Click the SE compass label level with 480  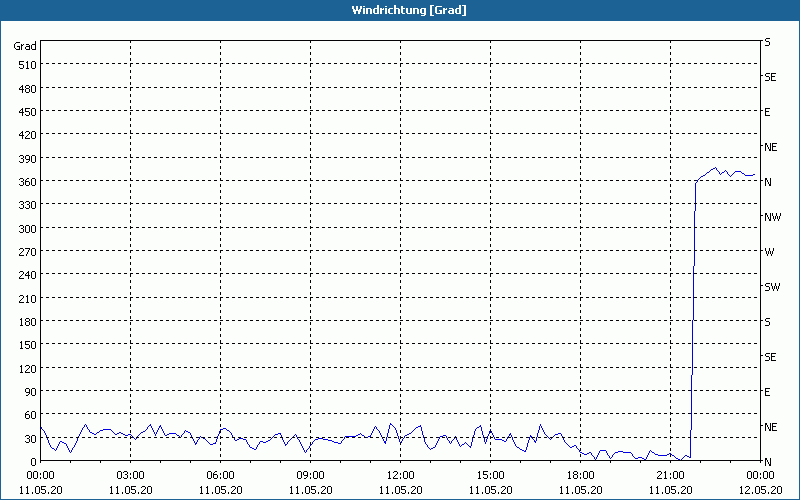(x=770, y=77)
